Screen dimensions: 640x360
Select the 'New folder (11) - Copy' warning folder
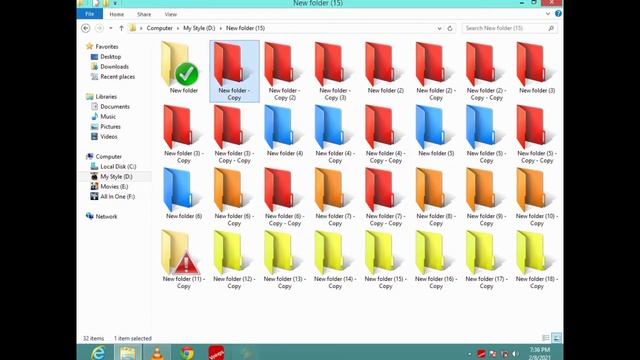coord(181,253)
